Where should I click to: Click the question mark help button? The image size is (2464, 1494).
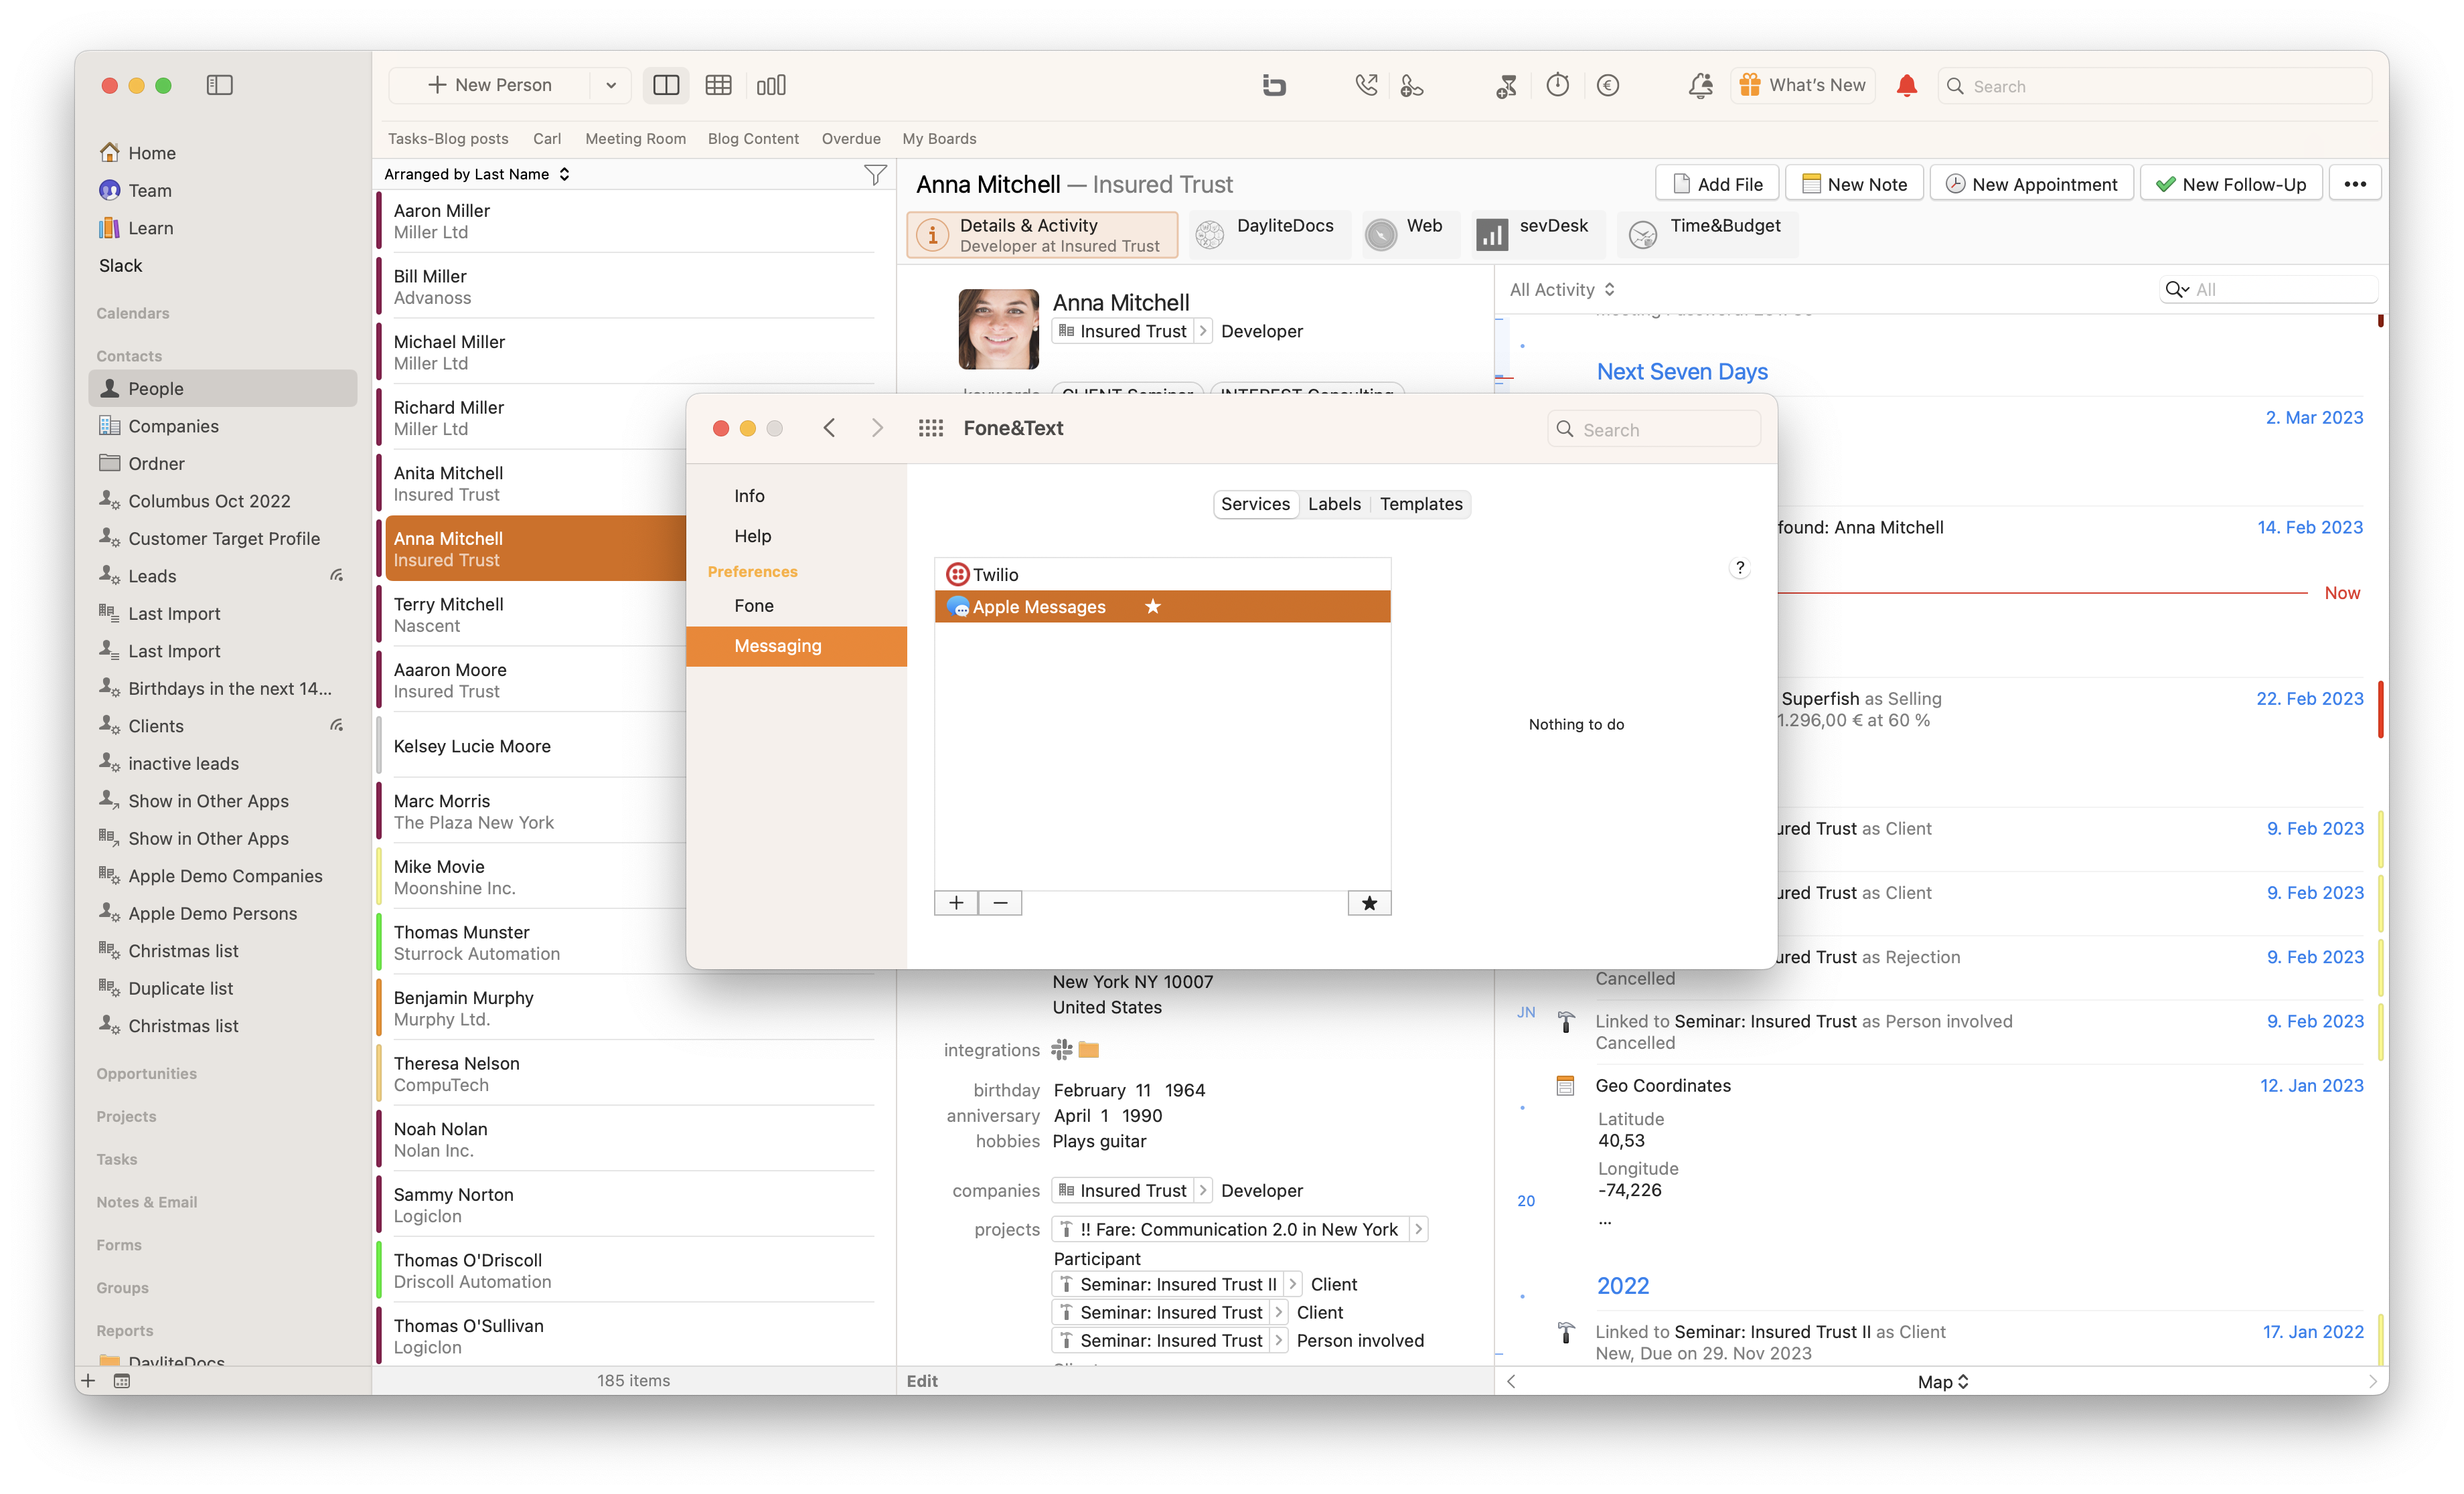click(1740, 567)
